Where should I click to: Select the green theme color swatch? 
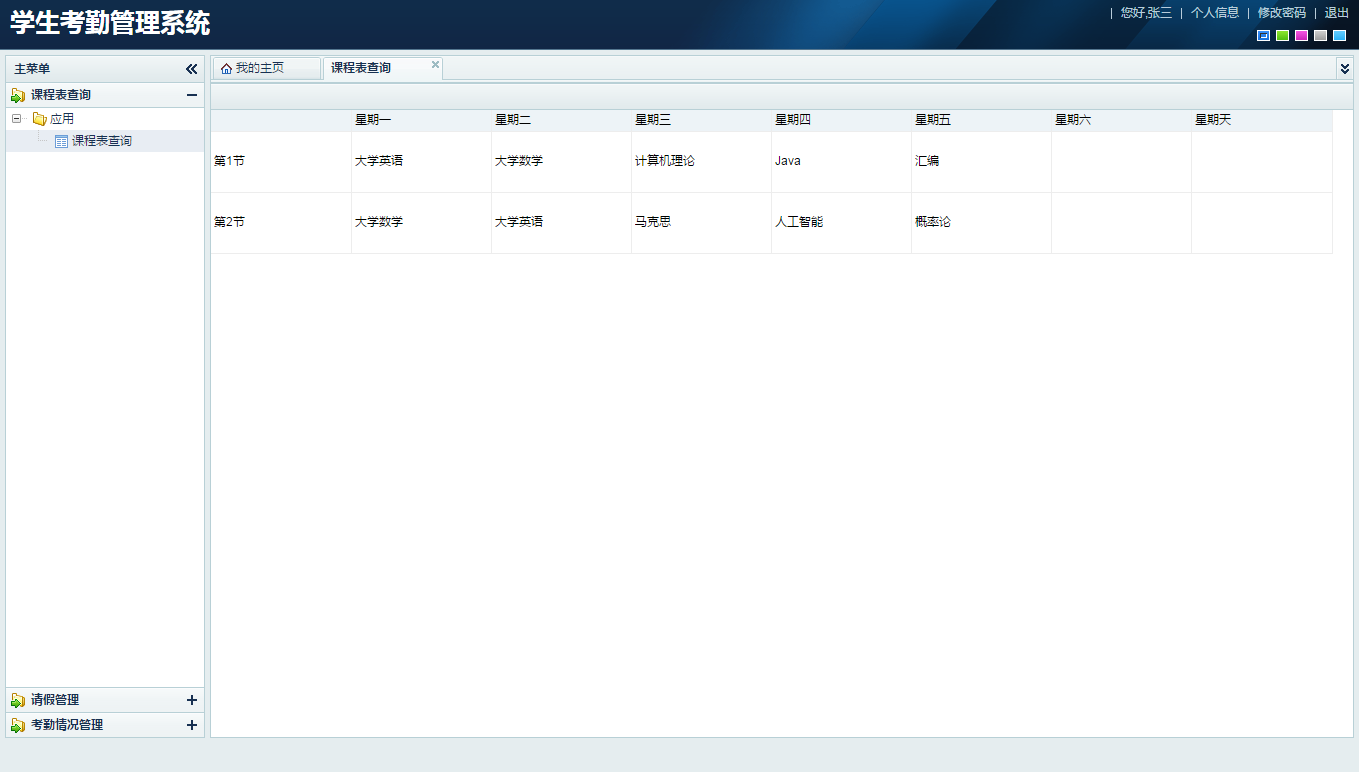pos(1283,34)
